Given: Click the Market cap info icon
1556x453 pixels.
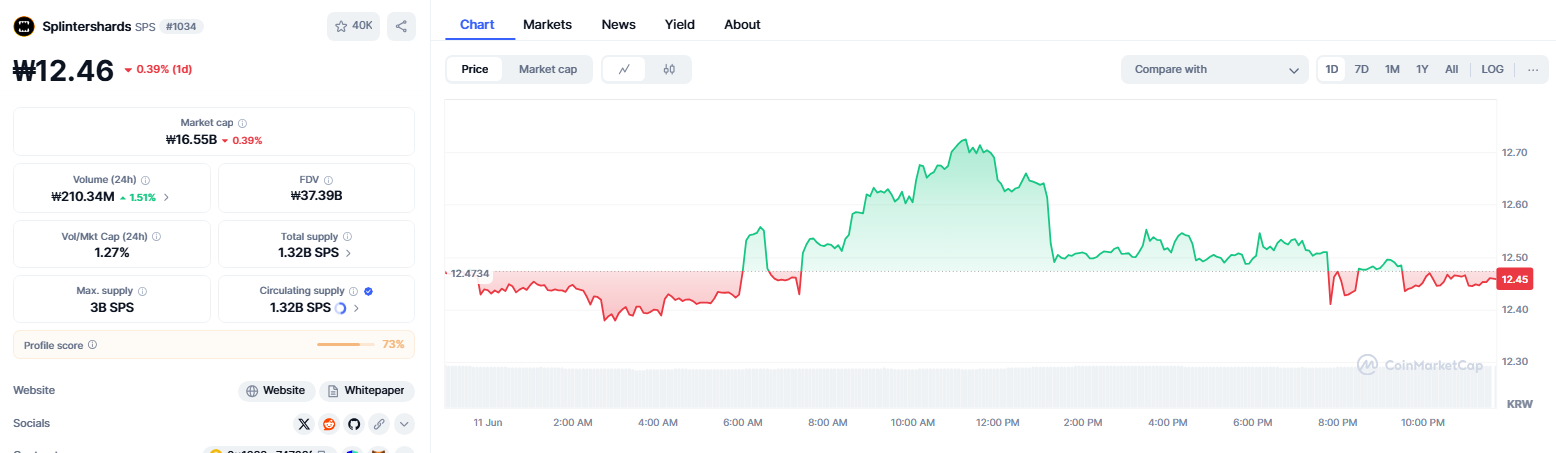Looking at the screenshot, I should click(243, 122).
